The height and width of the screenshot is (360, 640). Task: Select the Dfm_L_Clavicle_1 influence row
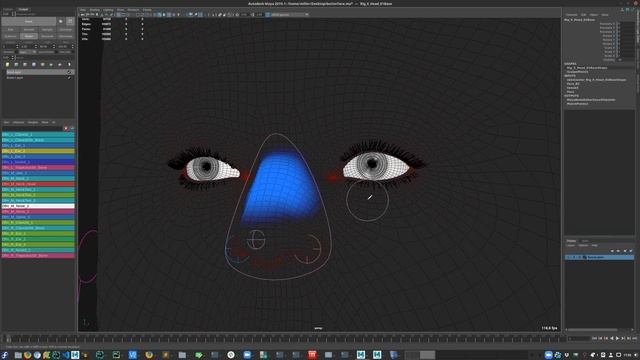click(38, 134)
